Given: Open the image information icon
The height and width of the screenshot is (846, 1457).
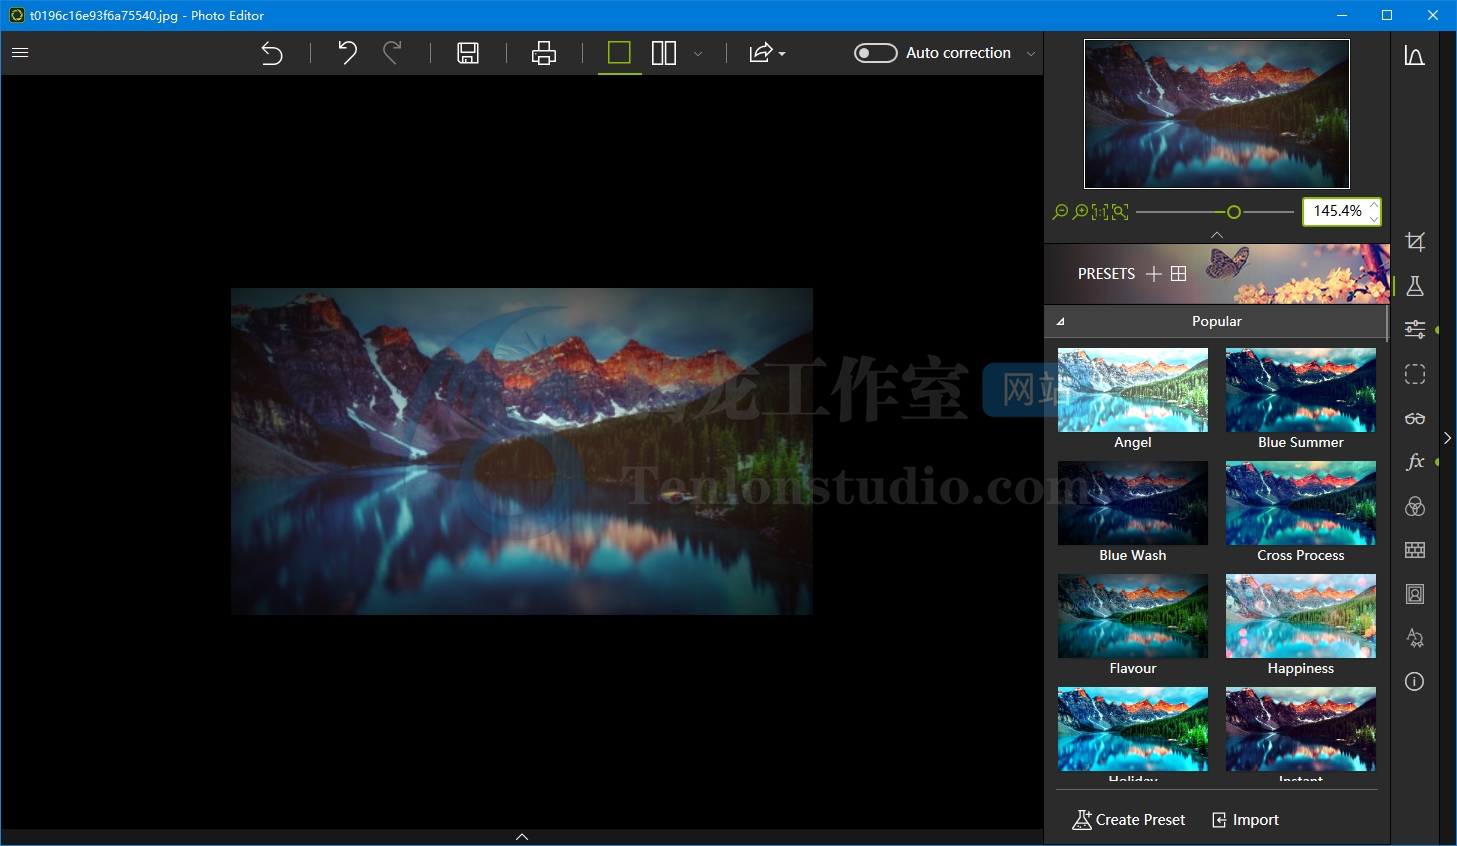Looking at the screenshot, I should (x=1415, y=682).
